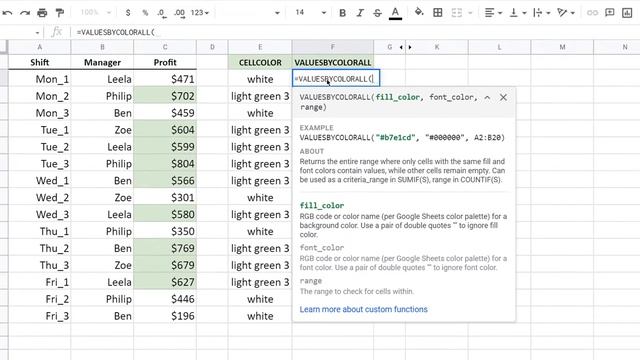640x360 pixels.
Task: Open the vertical align dropdown
Action: pyautogui.click(x=518, y=13)
